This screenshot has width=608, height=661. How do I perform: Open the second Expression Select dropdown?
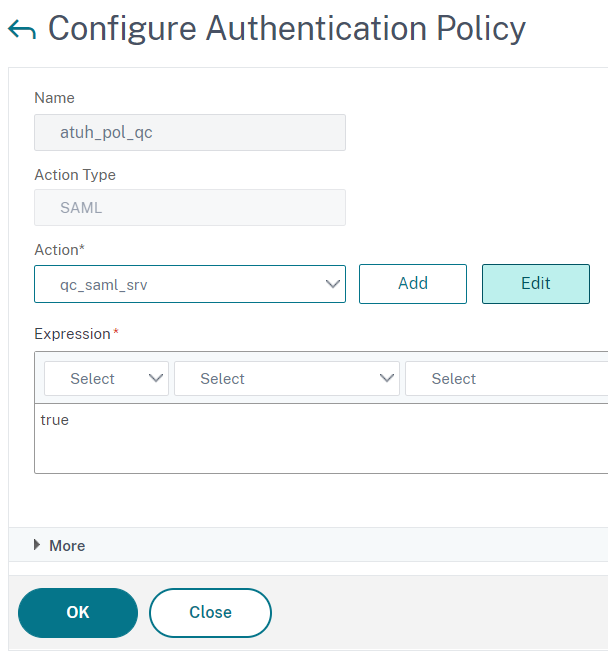click(286, 379)
